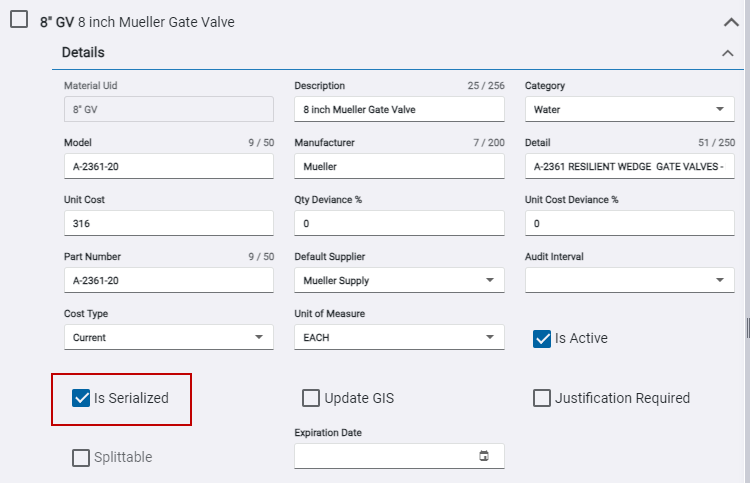Change the Unit of Measure dropdown
Viewport: 750px width, 483px height.
399,338
